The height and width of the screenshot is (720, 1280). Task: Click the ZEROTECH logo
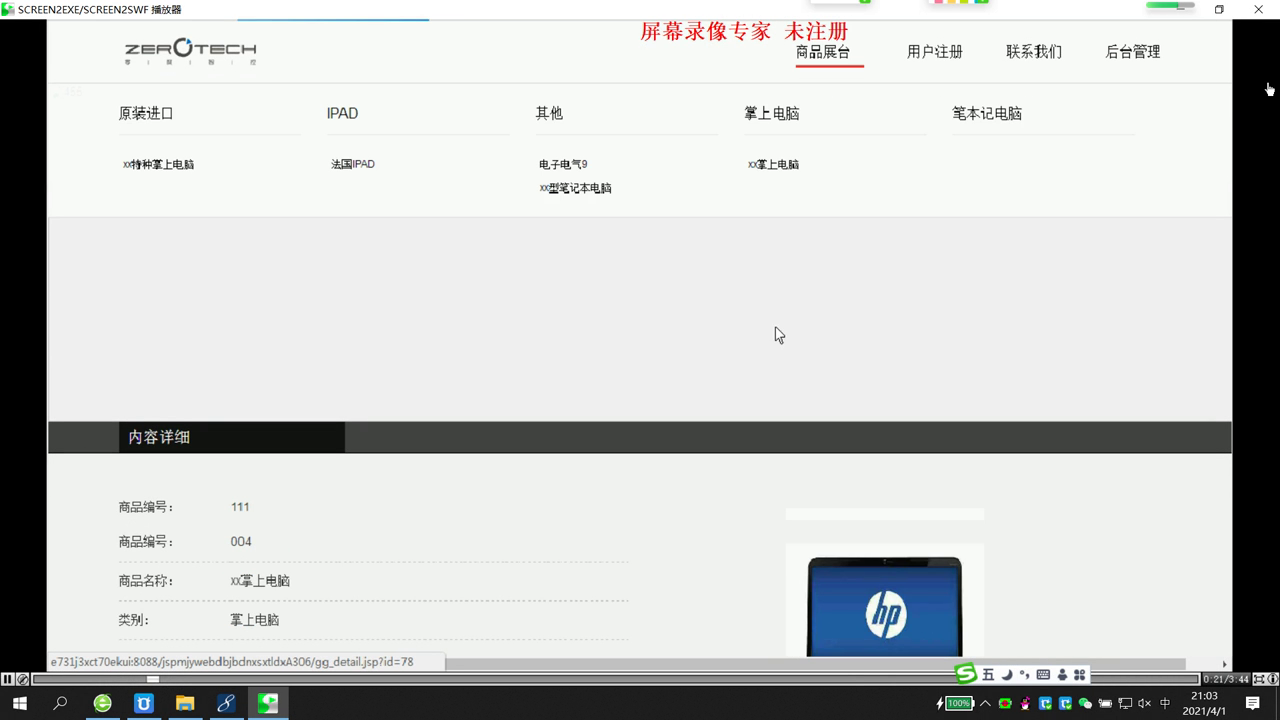[x=190, y=50]
